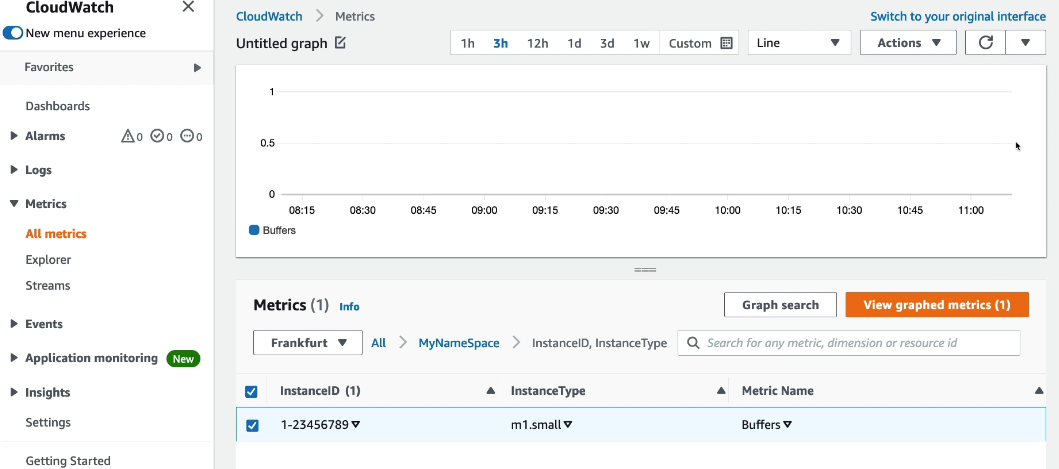Click Switch to your original interface link
1059x469 pixels.
958,16
